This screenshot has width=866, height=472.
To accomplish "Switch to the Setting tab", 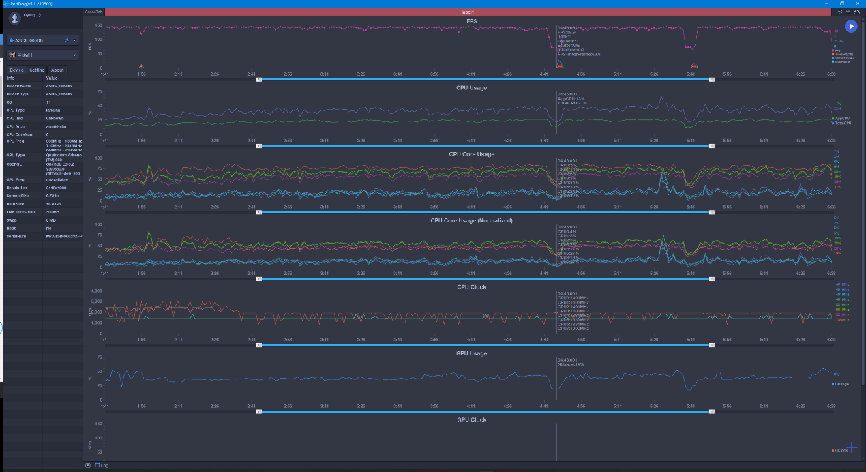I will (x=36, y=70).
